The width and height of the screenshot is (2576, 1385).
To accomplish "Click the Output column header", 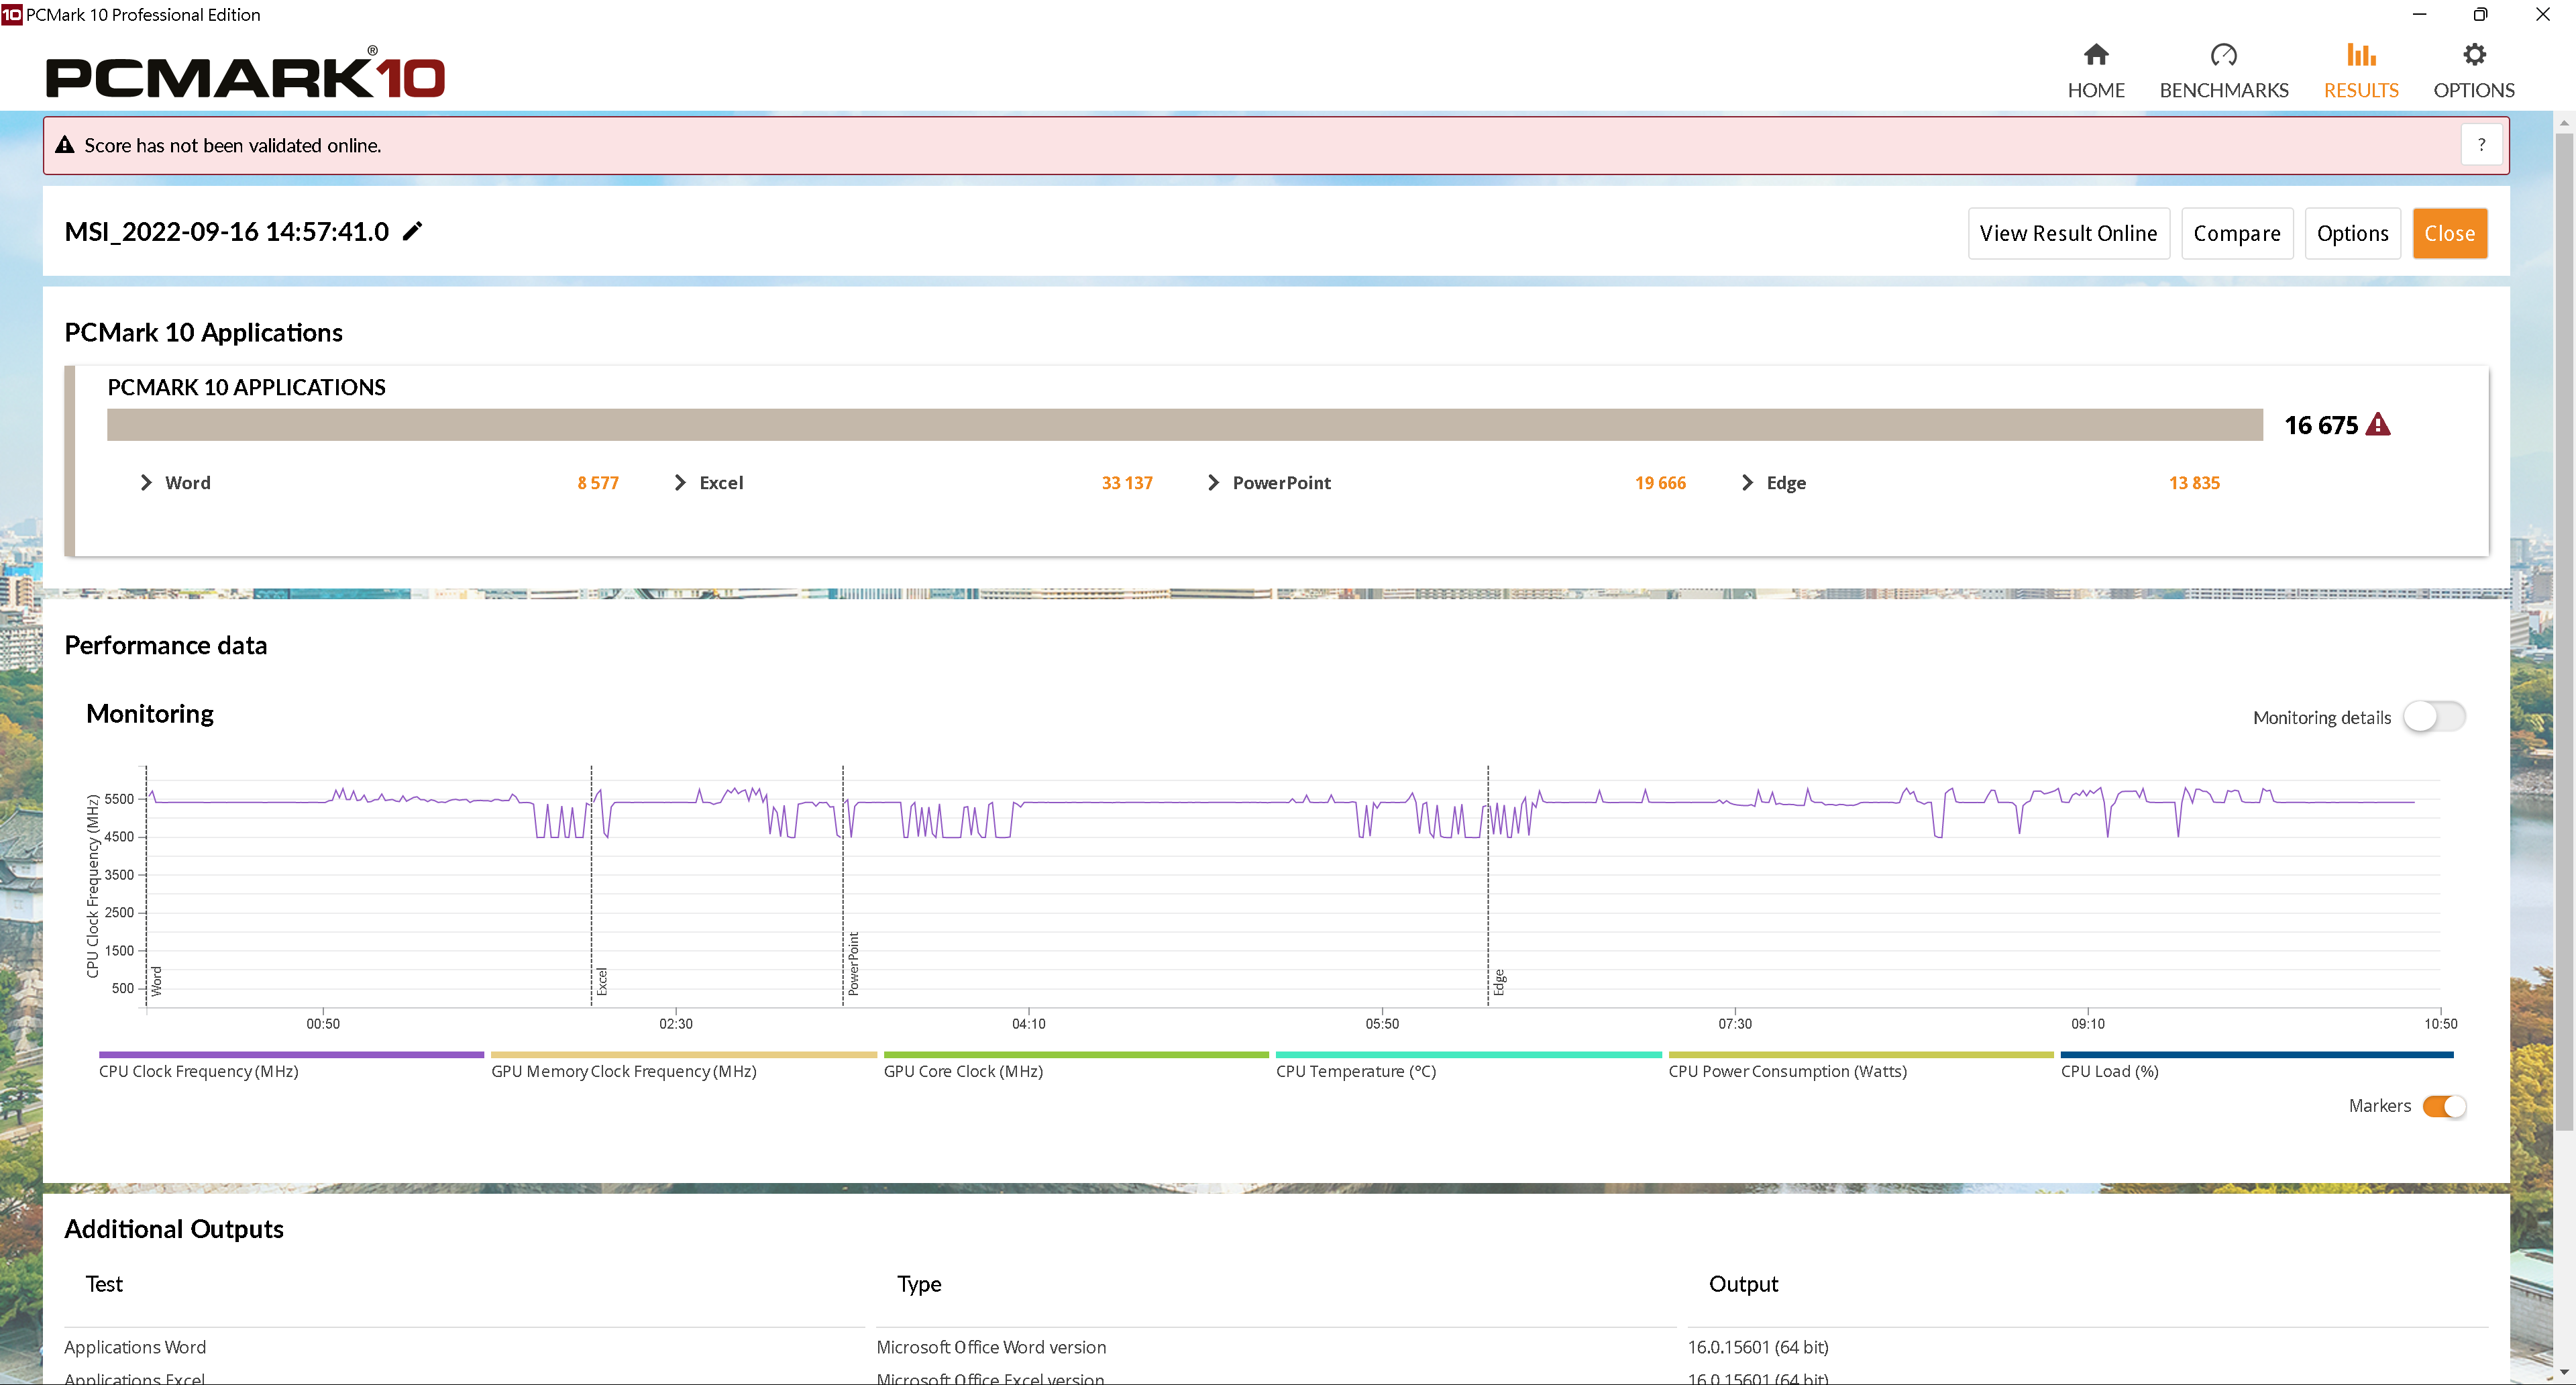I will pos(1743,1284).
